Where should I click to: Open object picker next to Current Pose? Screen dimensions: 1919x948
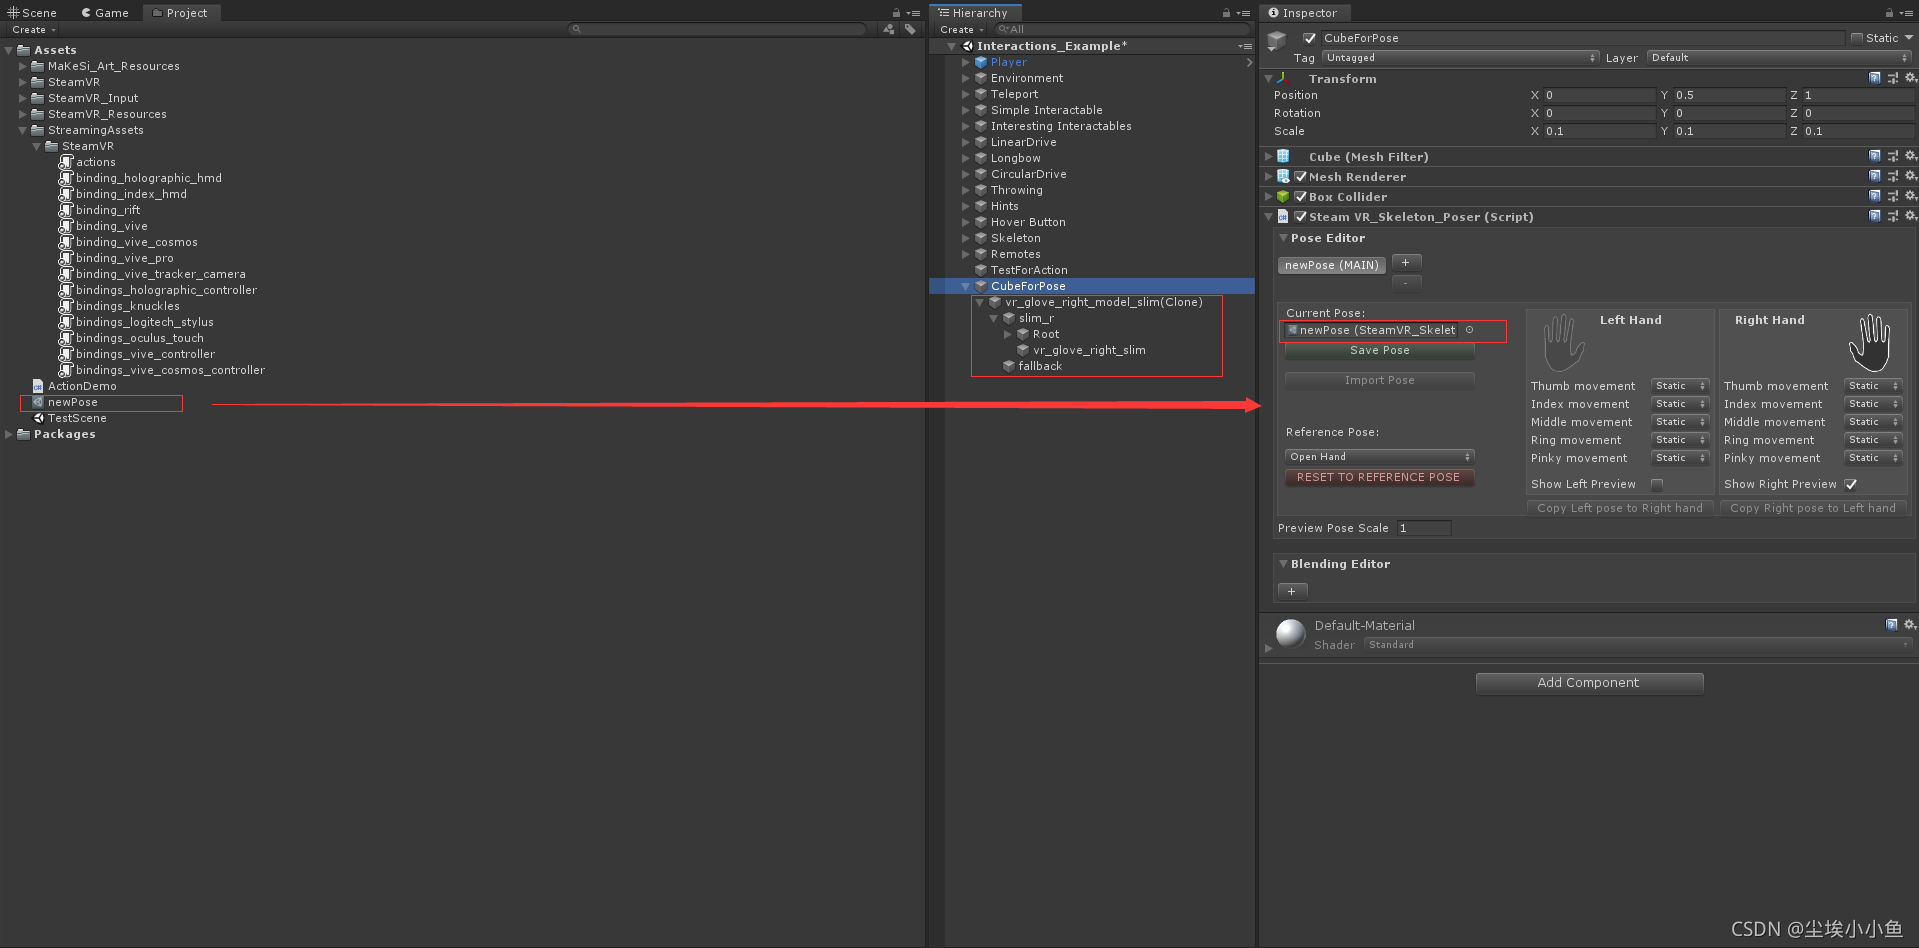[x=1469, y=330]
